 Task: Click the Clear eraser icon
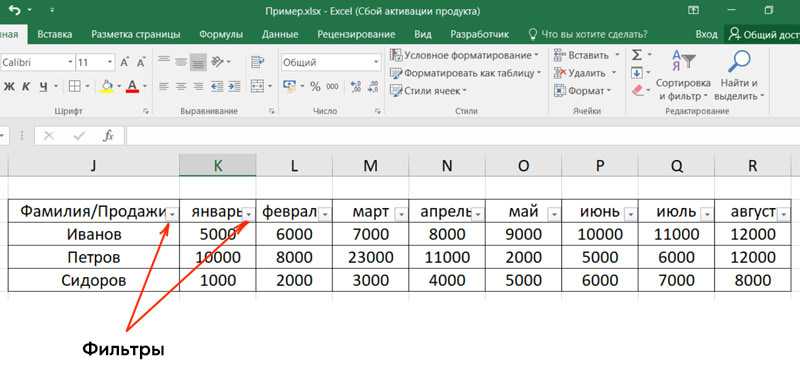coord(638,90)
